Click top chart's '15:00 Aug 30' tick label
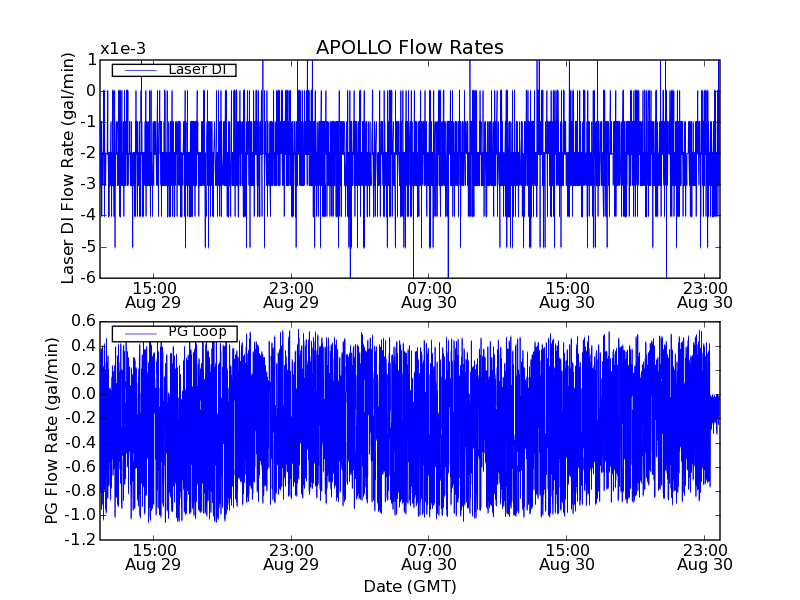Image resolution: width=800 pixels, height=600 pixels. coord(567,295)
